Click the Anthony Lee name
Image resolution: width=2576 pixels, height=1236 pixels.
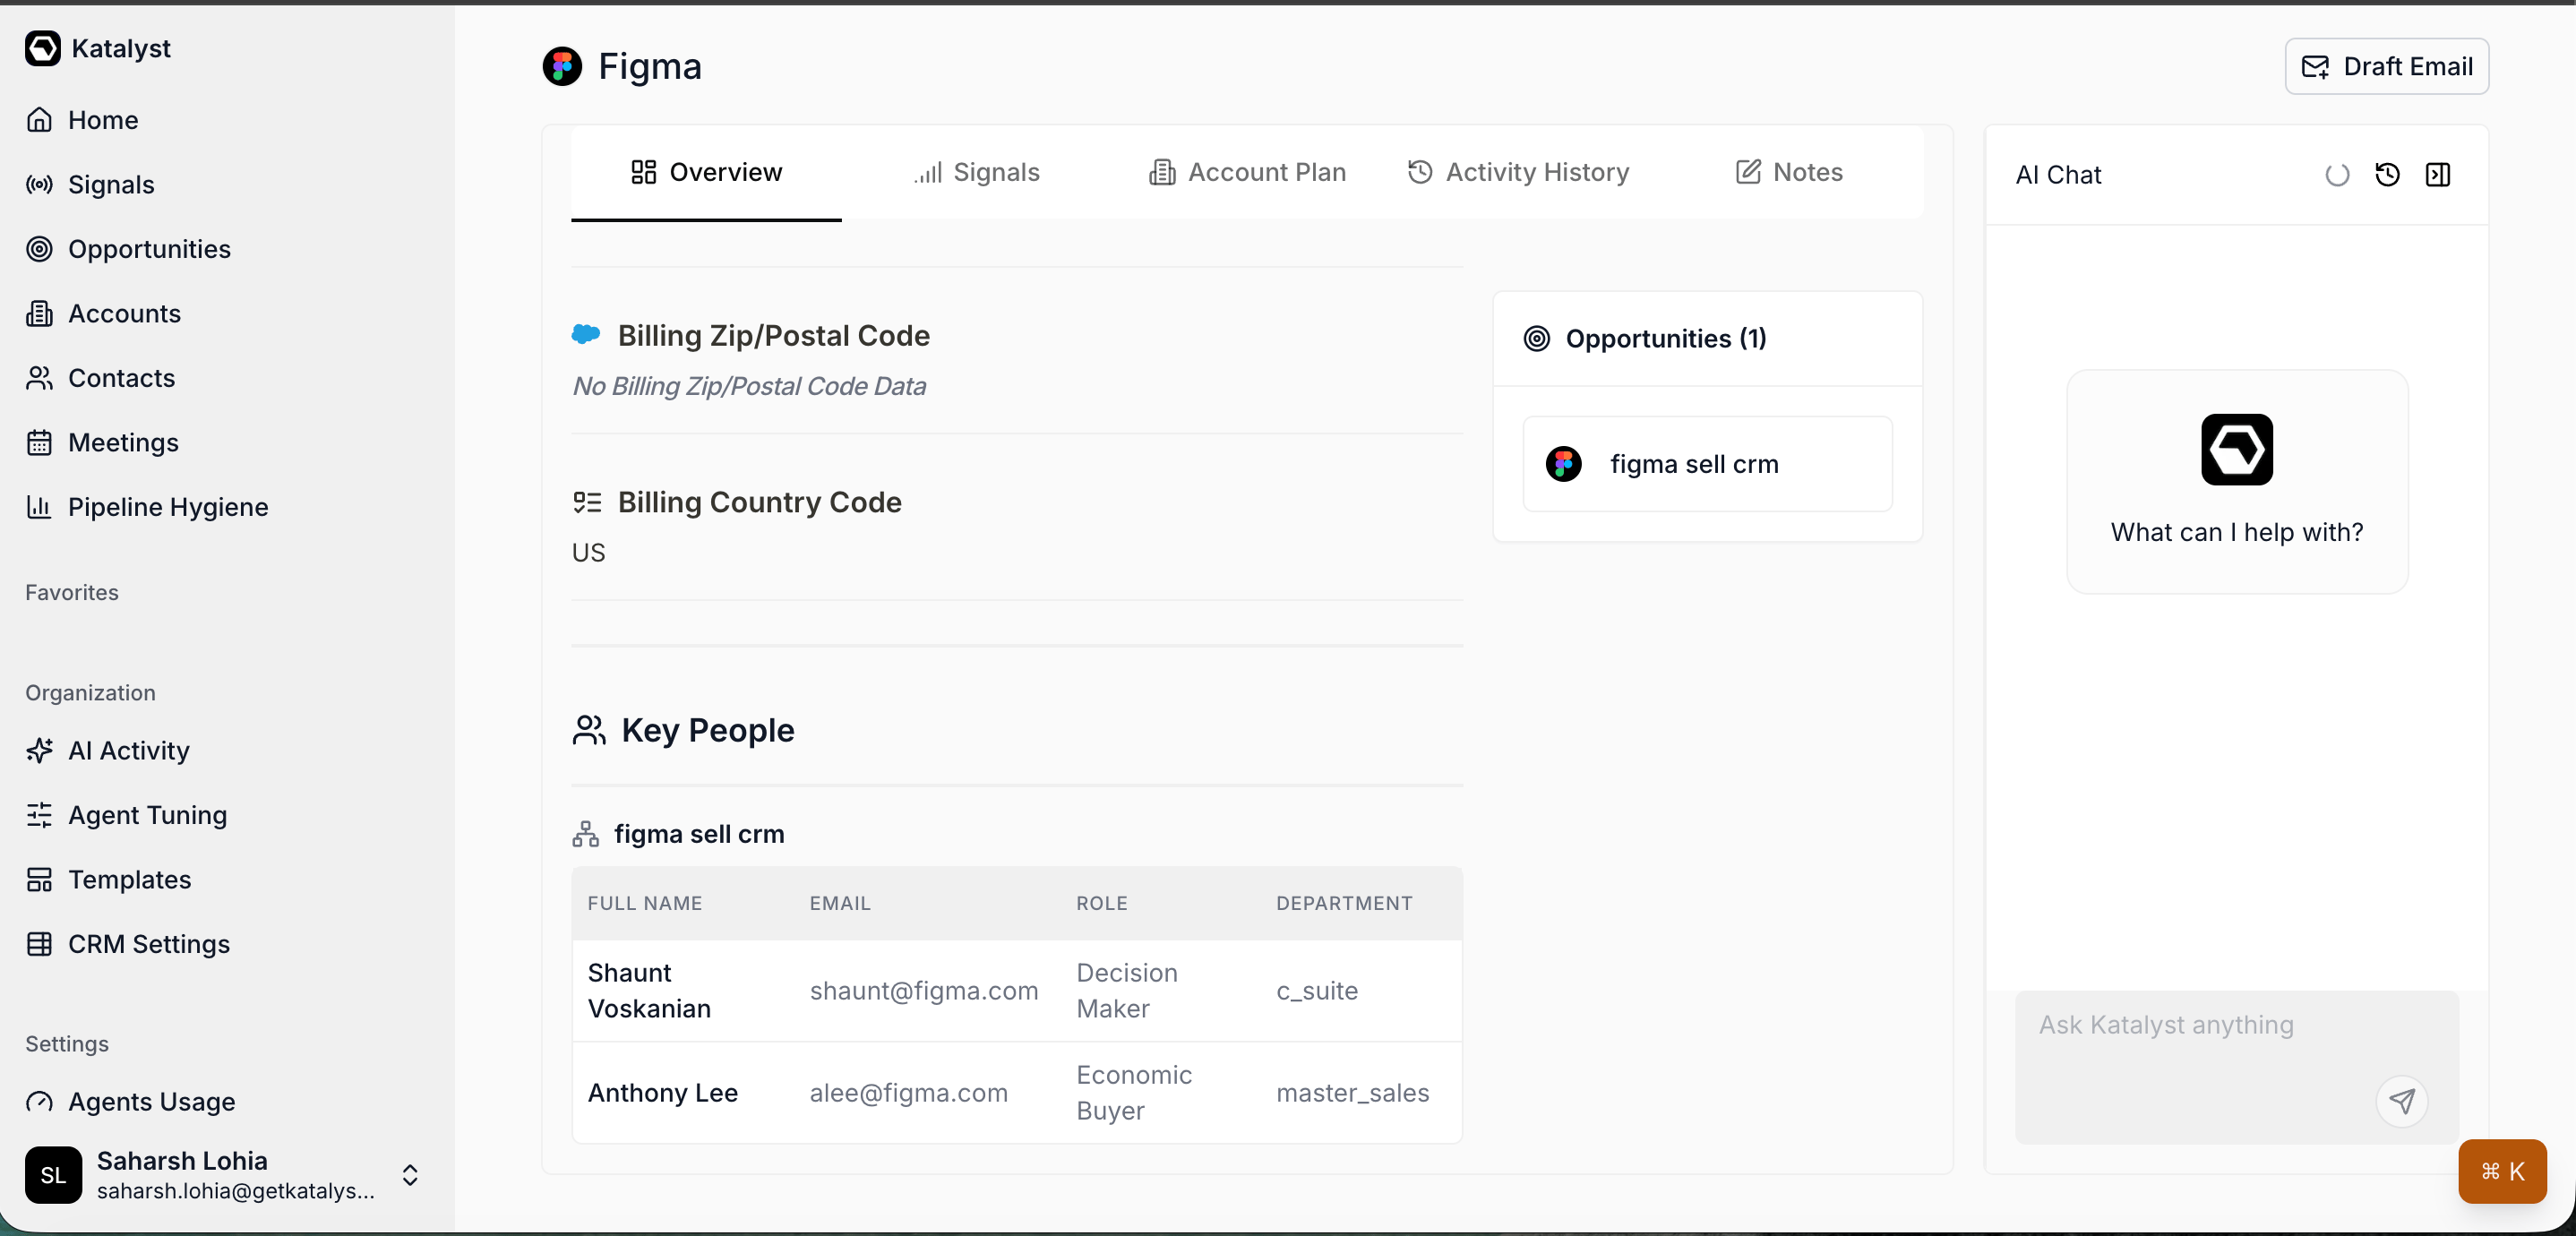coord(662,1093)
